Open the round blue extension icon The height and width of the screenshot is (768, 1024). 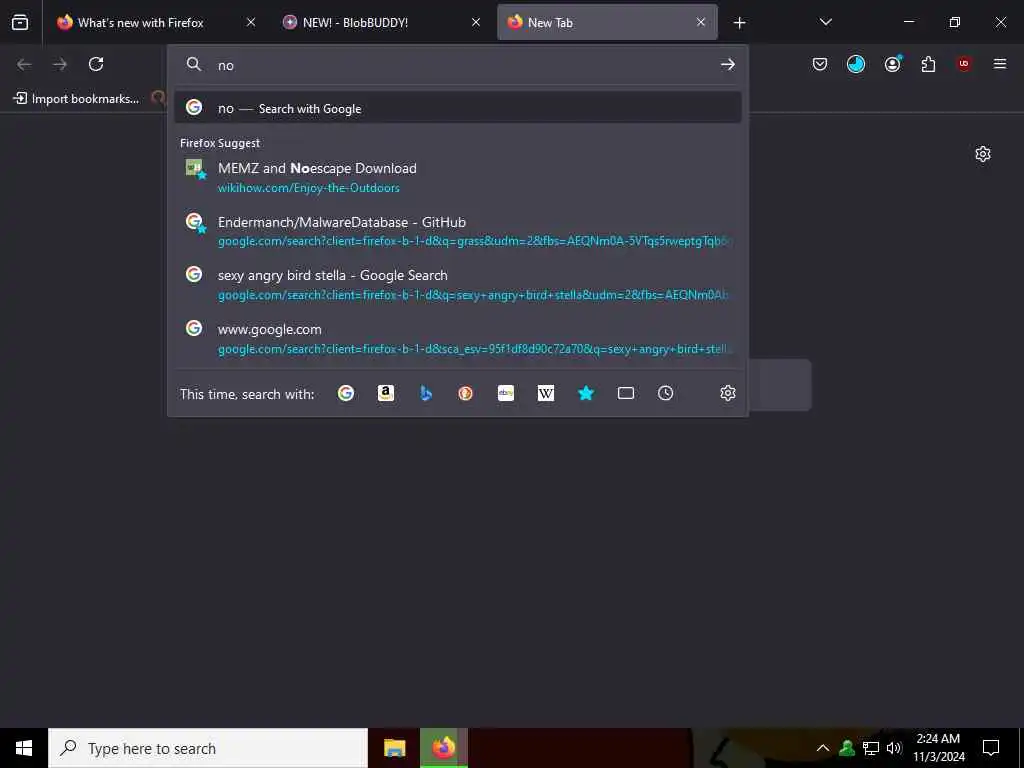coord(856,64)
